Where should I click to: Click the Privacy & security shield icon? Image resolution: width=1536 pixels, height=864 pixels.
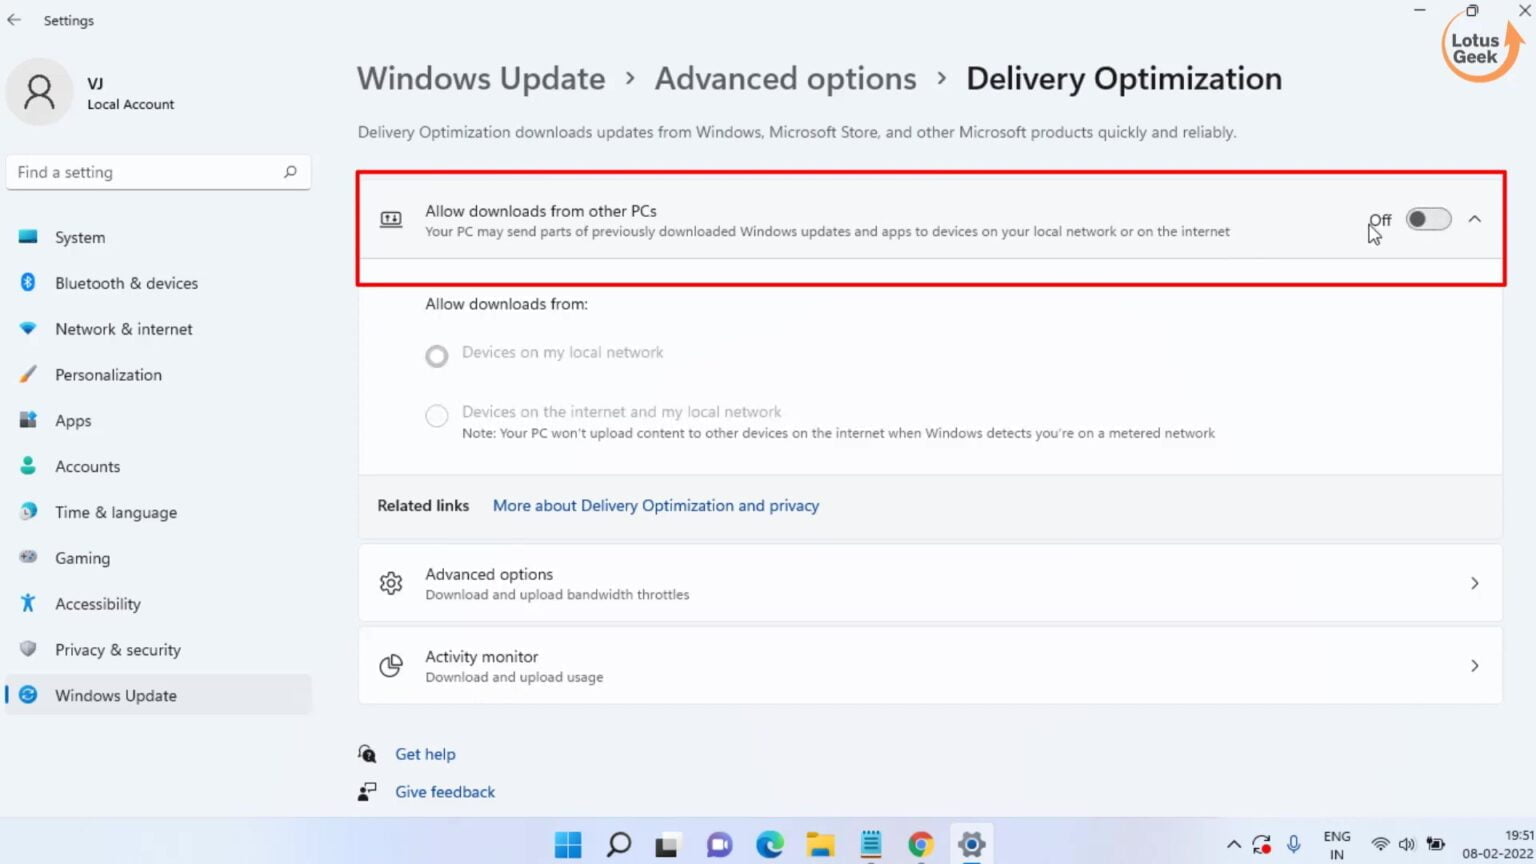[28, 649]
